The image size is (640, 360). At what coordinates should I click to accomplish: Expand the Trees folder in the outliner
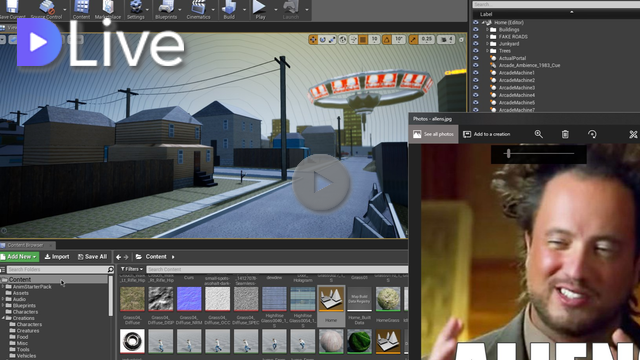487,51
